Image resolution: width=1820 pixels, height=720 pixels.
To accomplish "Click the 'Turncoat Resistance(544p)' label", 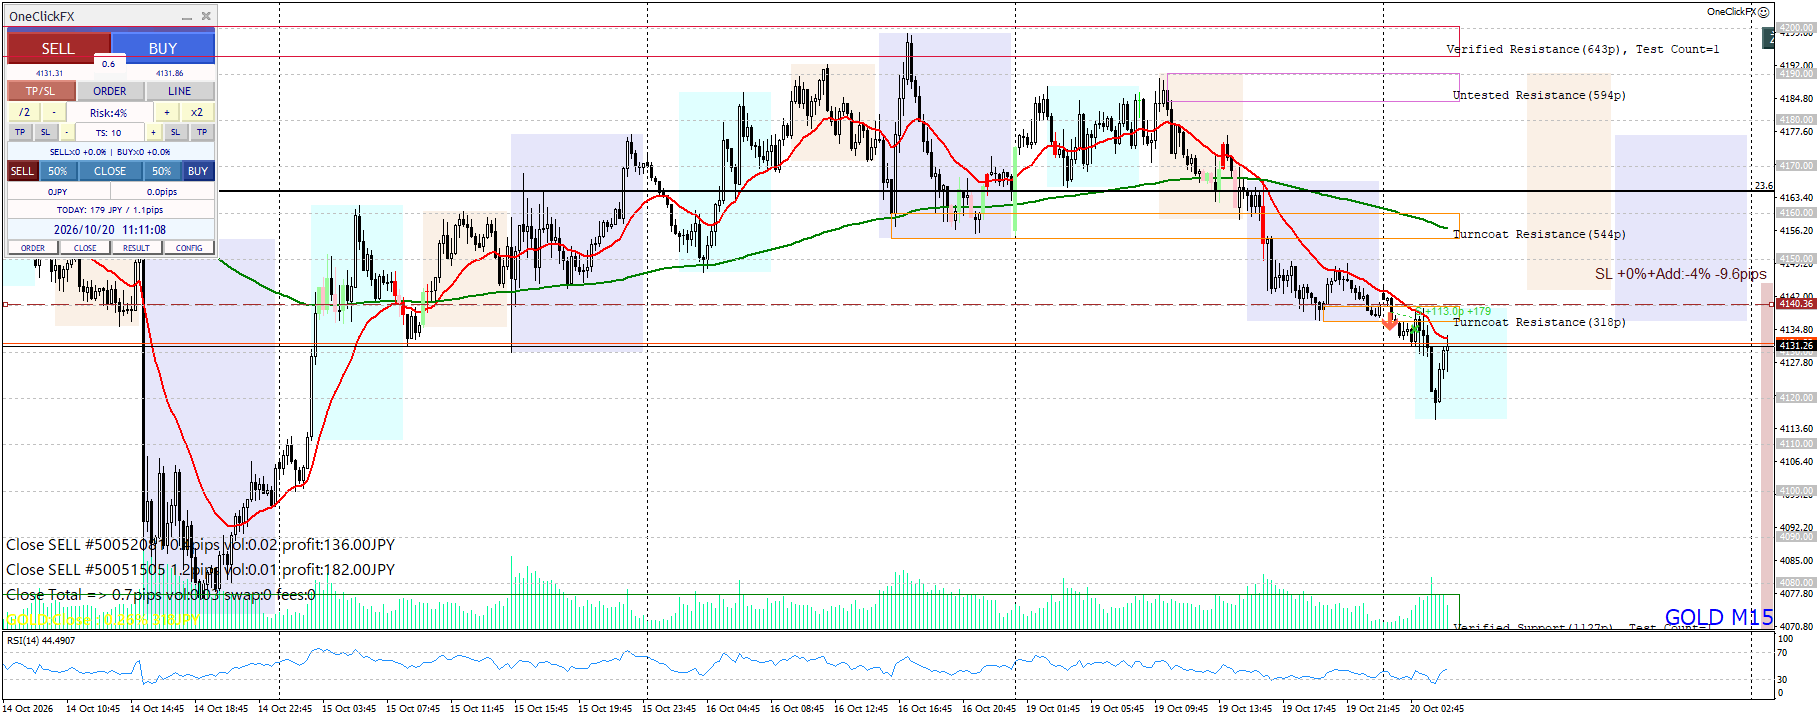I will click(x=1539, y=234).
